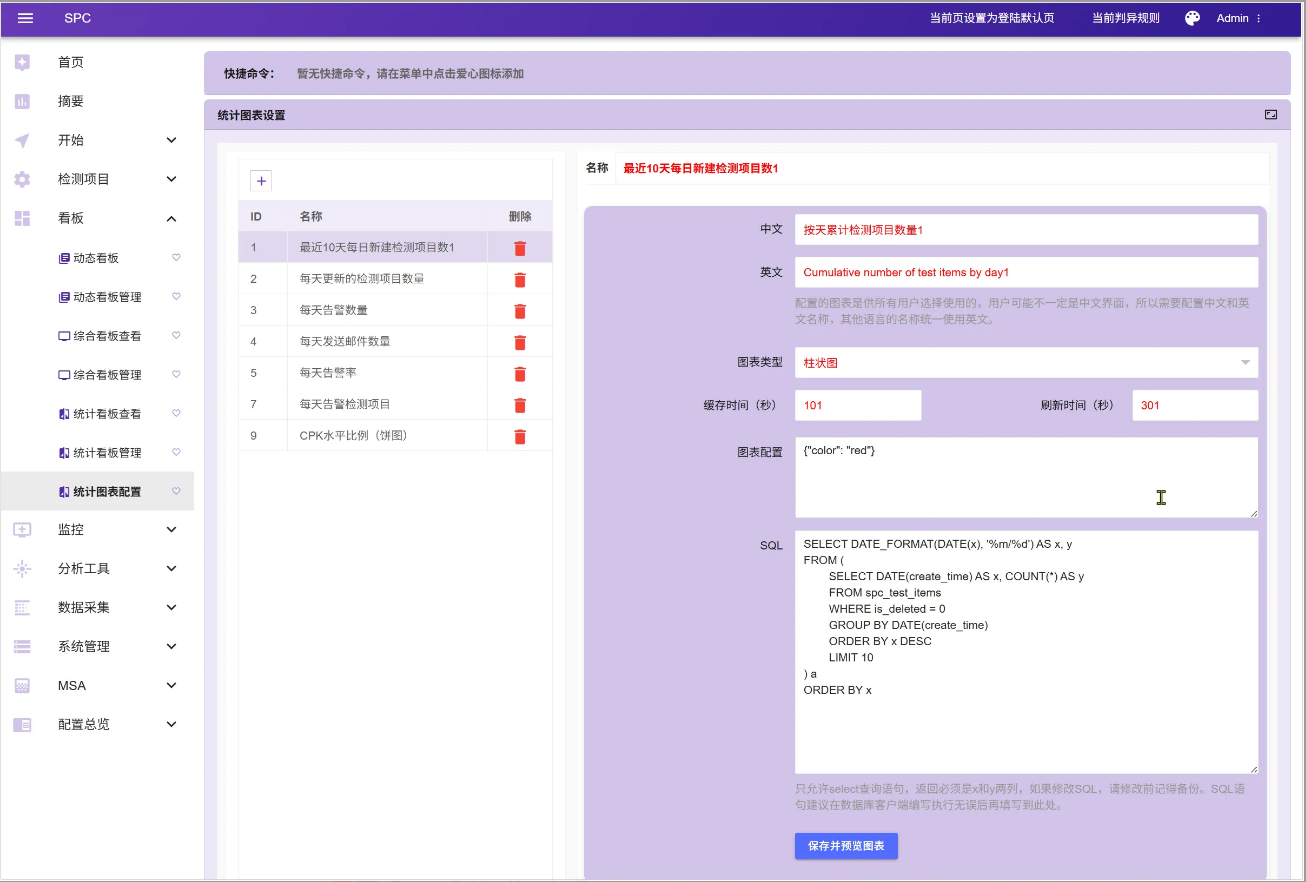This screenshot has width=1306, height=882.
Task: Click the fullscreen icon in 统计图表设置 header
Action: (1271, 115)
